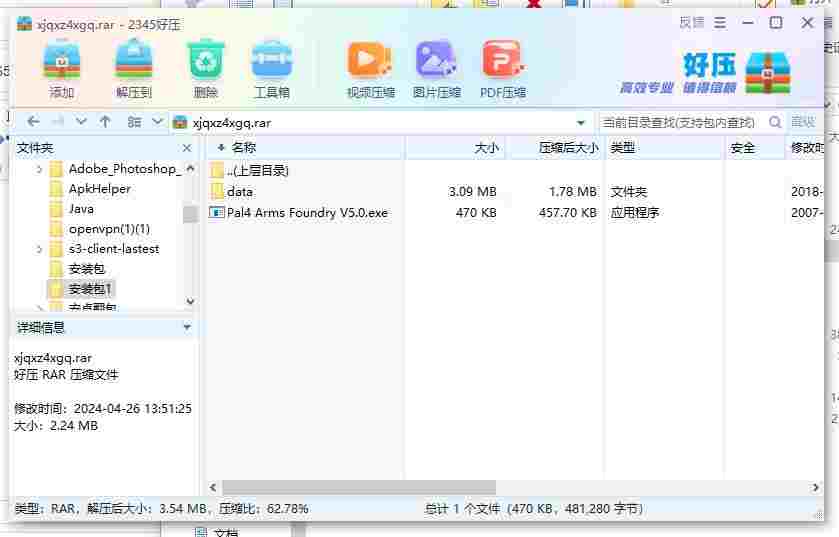839x537 pixels.
Task: Expand the s3-client-lastest tree folder
Action: click(39, 249)
